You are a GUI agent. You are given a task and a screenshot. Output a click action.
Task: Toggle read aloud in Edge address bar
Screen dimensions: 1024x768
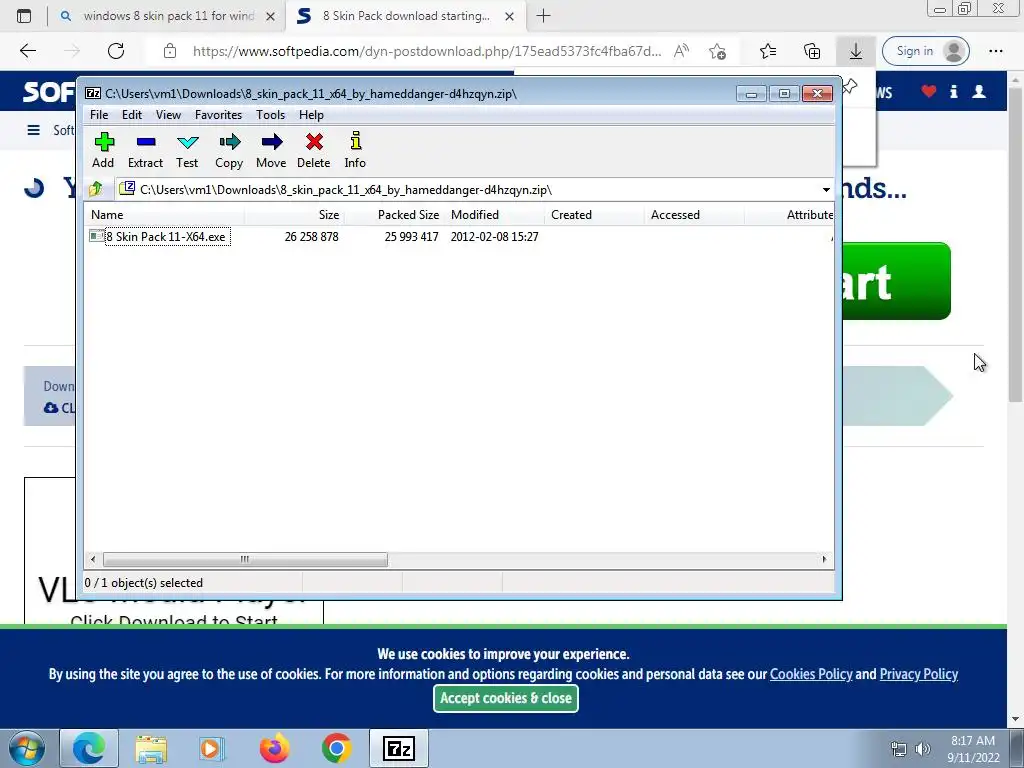[x=681, y=51]
